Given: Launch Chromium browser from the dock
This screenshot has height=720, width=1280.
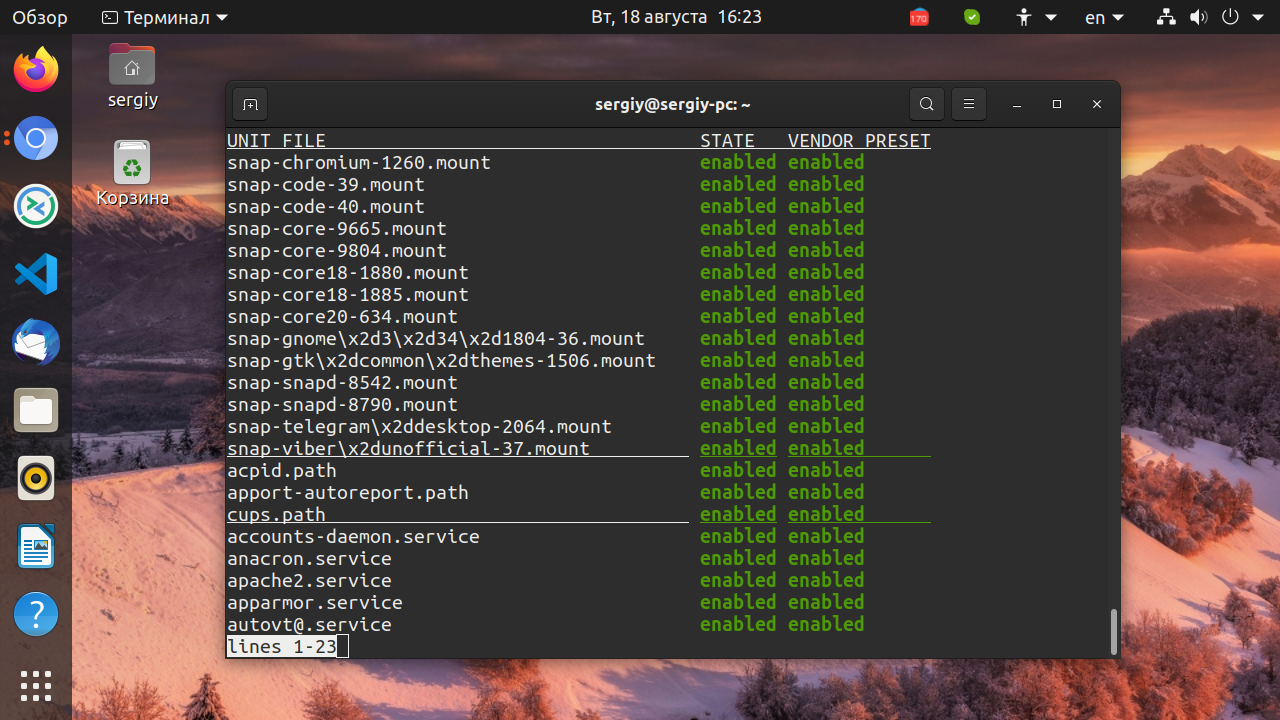Looking at the screenshot, I should (x=36, y=138).
